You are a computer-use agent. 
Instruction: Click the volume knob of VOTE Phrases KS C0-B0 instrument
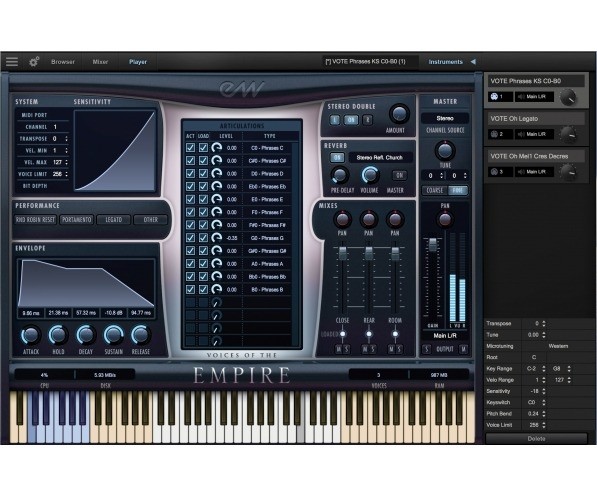click(568, 97)
